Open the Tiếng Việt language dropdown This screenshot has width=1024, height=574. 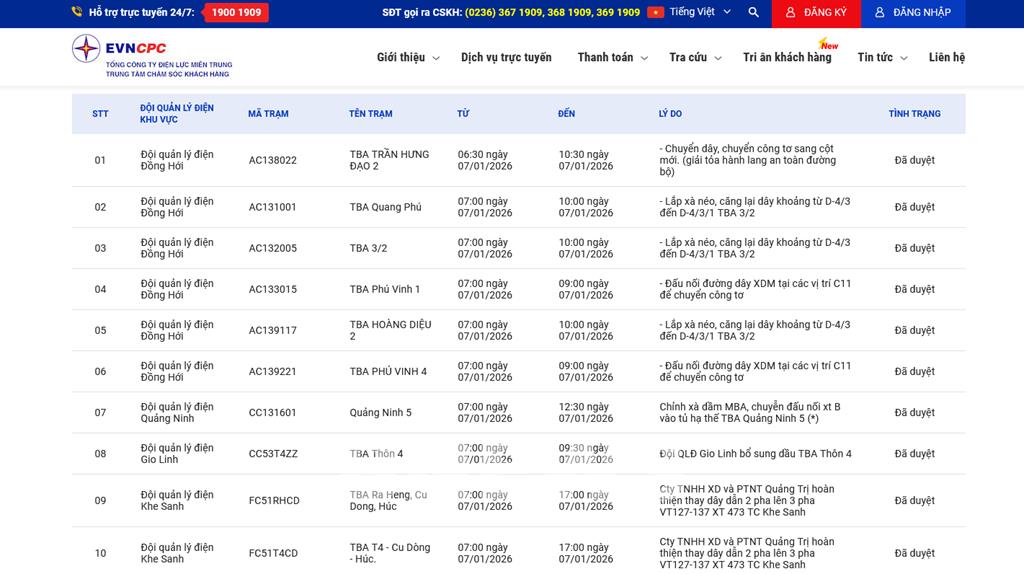coord(700,13)
